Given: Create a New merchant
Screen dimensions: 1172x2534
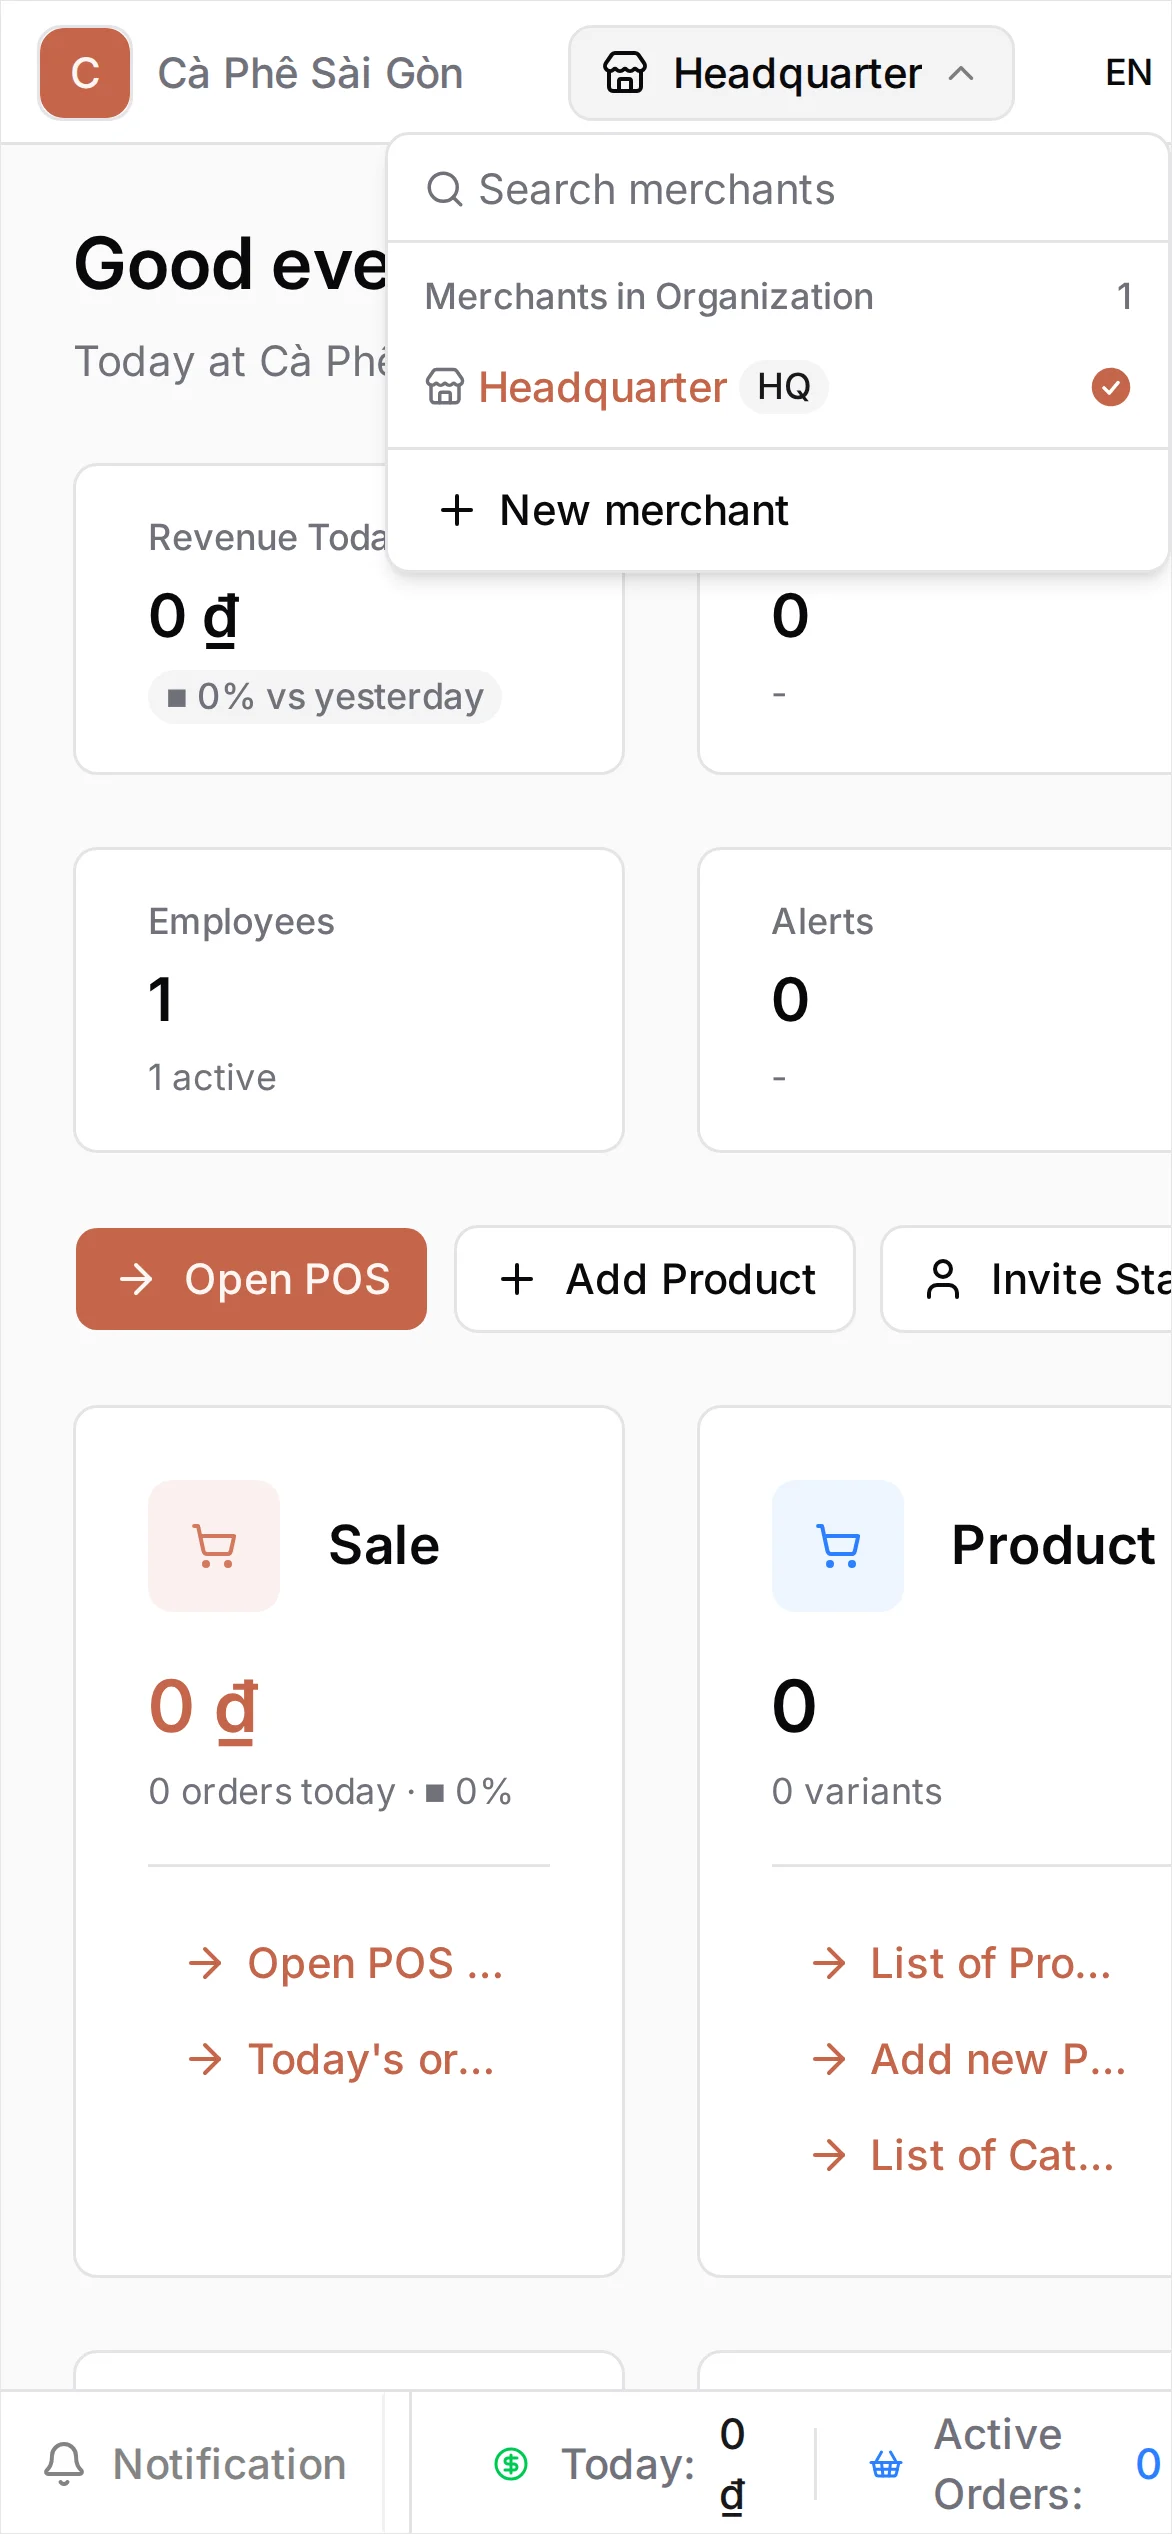Looking at the screenshot, I should 778,510.
